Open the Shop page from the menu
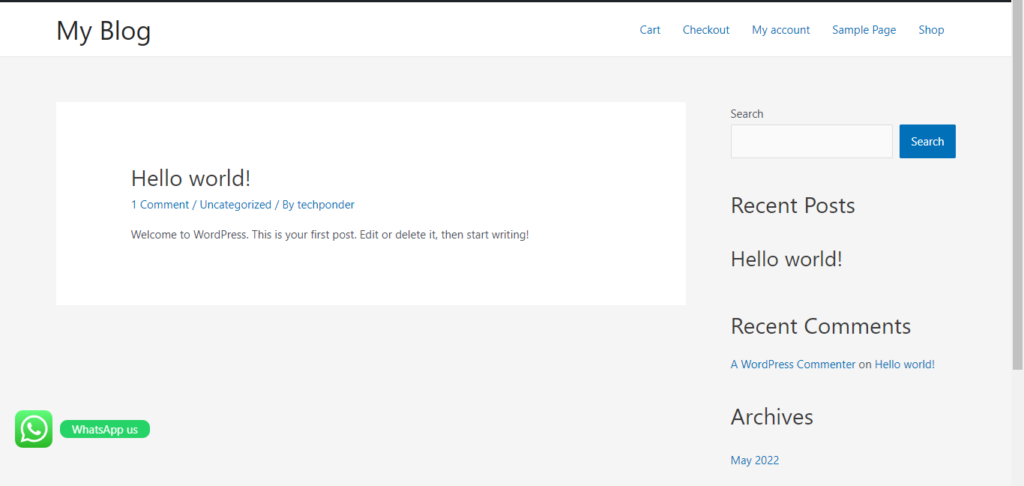Screen dimensions: 1024x486 [x=931, y=30]
